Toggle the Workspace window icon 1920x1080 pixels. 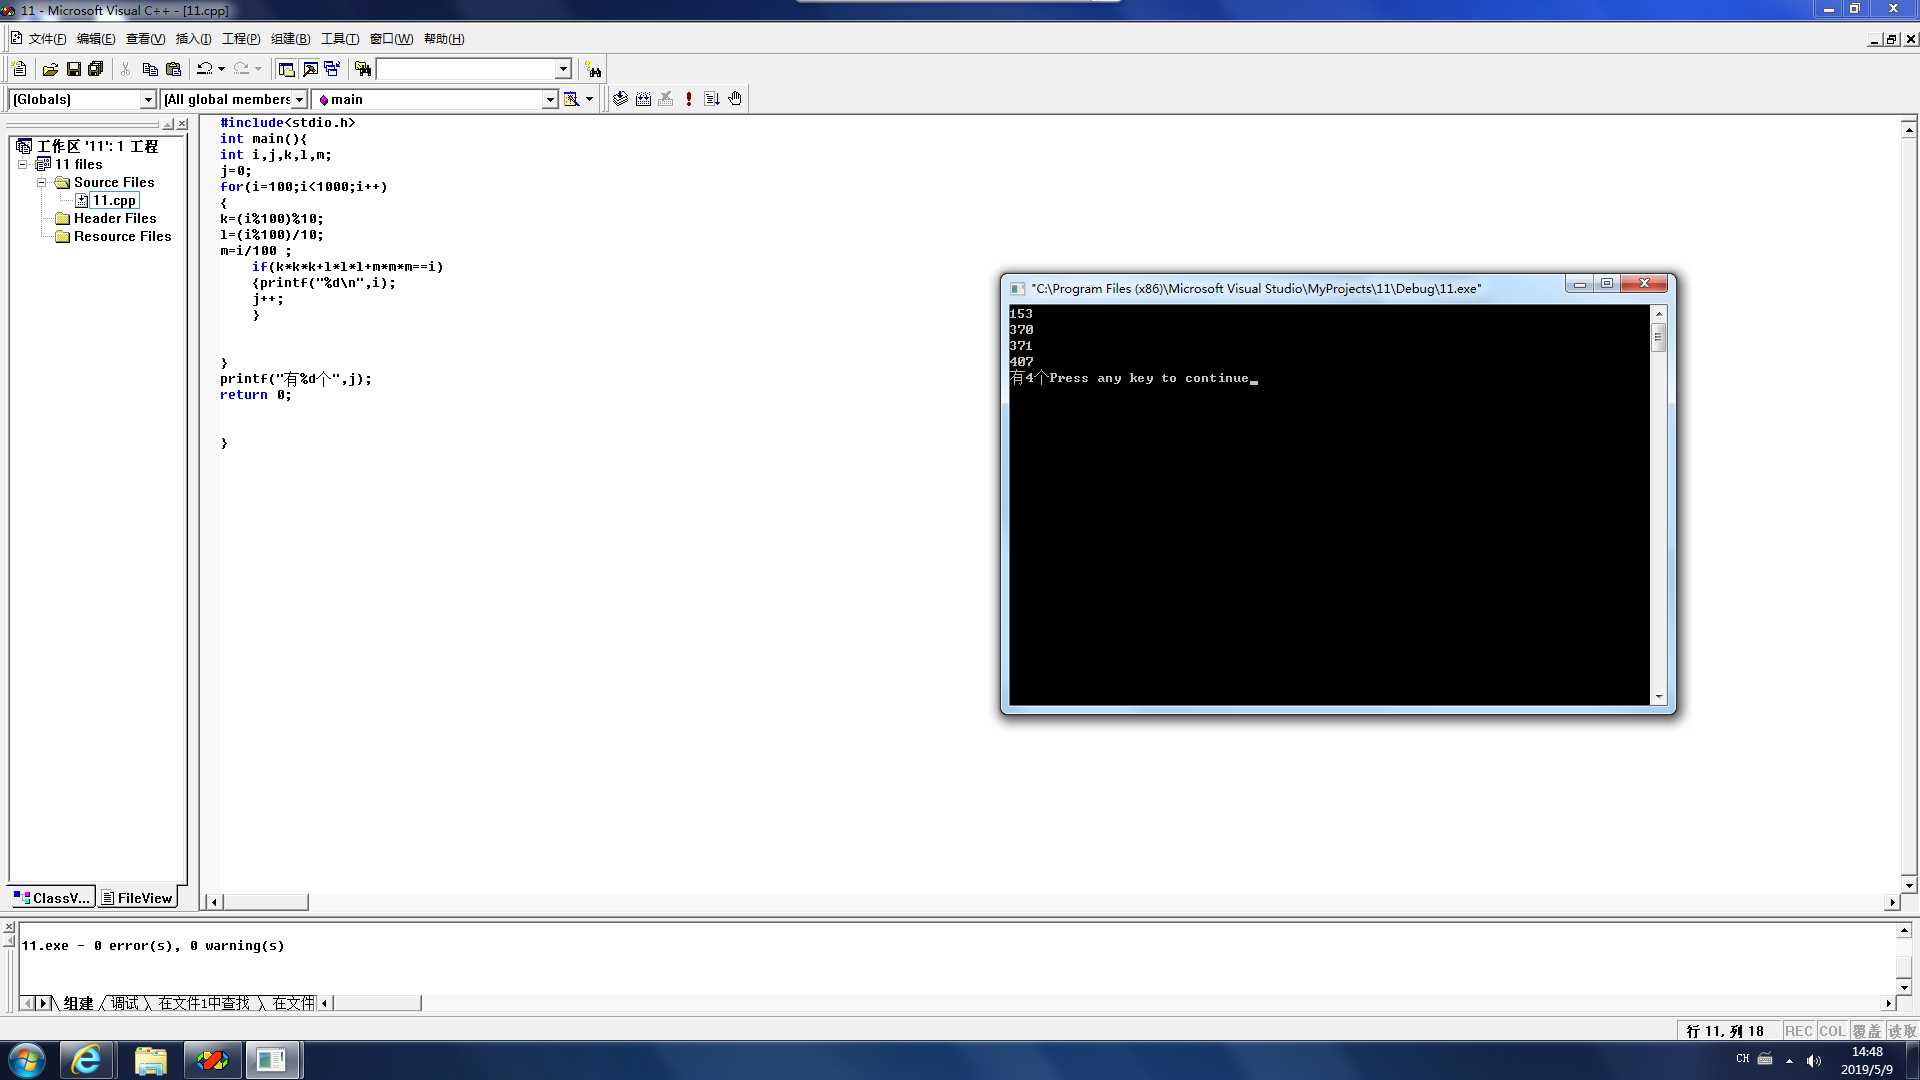[286, 69]
